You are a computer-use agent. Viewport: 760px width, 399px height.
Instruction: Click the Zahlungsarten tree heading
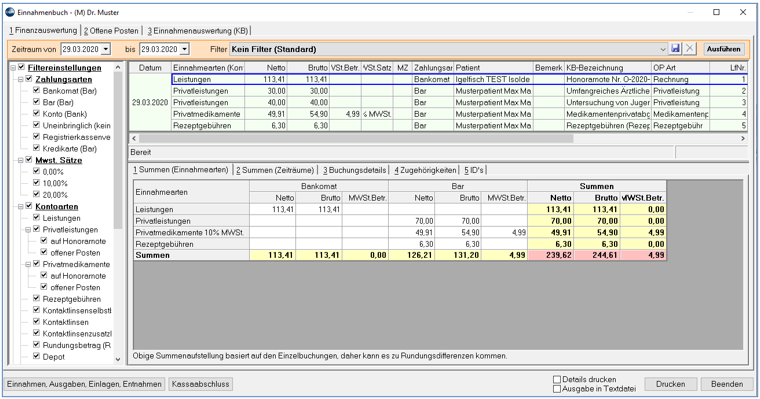pyautogui.click(x=63, y=79)
